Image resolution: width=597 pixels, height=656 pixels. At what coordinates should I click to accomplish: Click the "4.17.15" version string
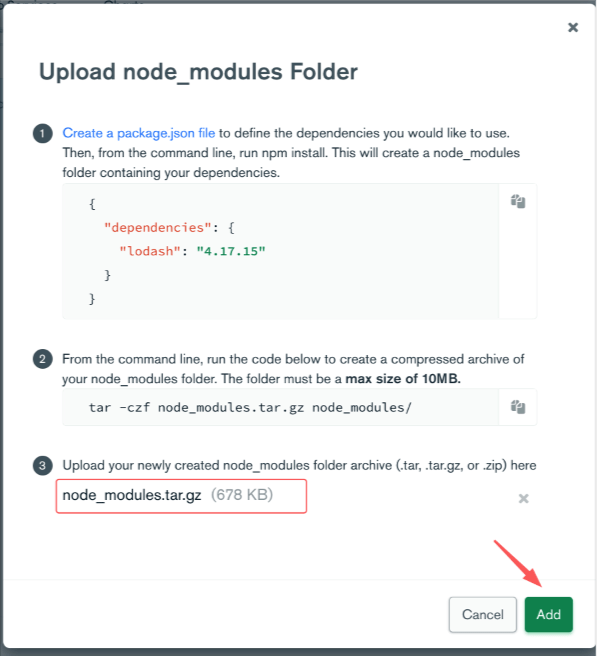click(231, 251)
